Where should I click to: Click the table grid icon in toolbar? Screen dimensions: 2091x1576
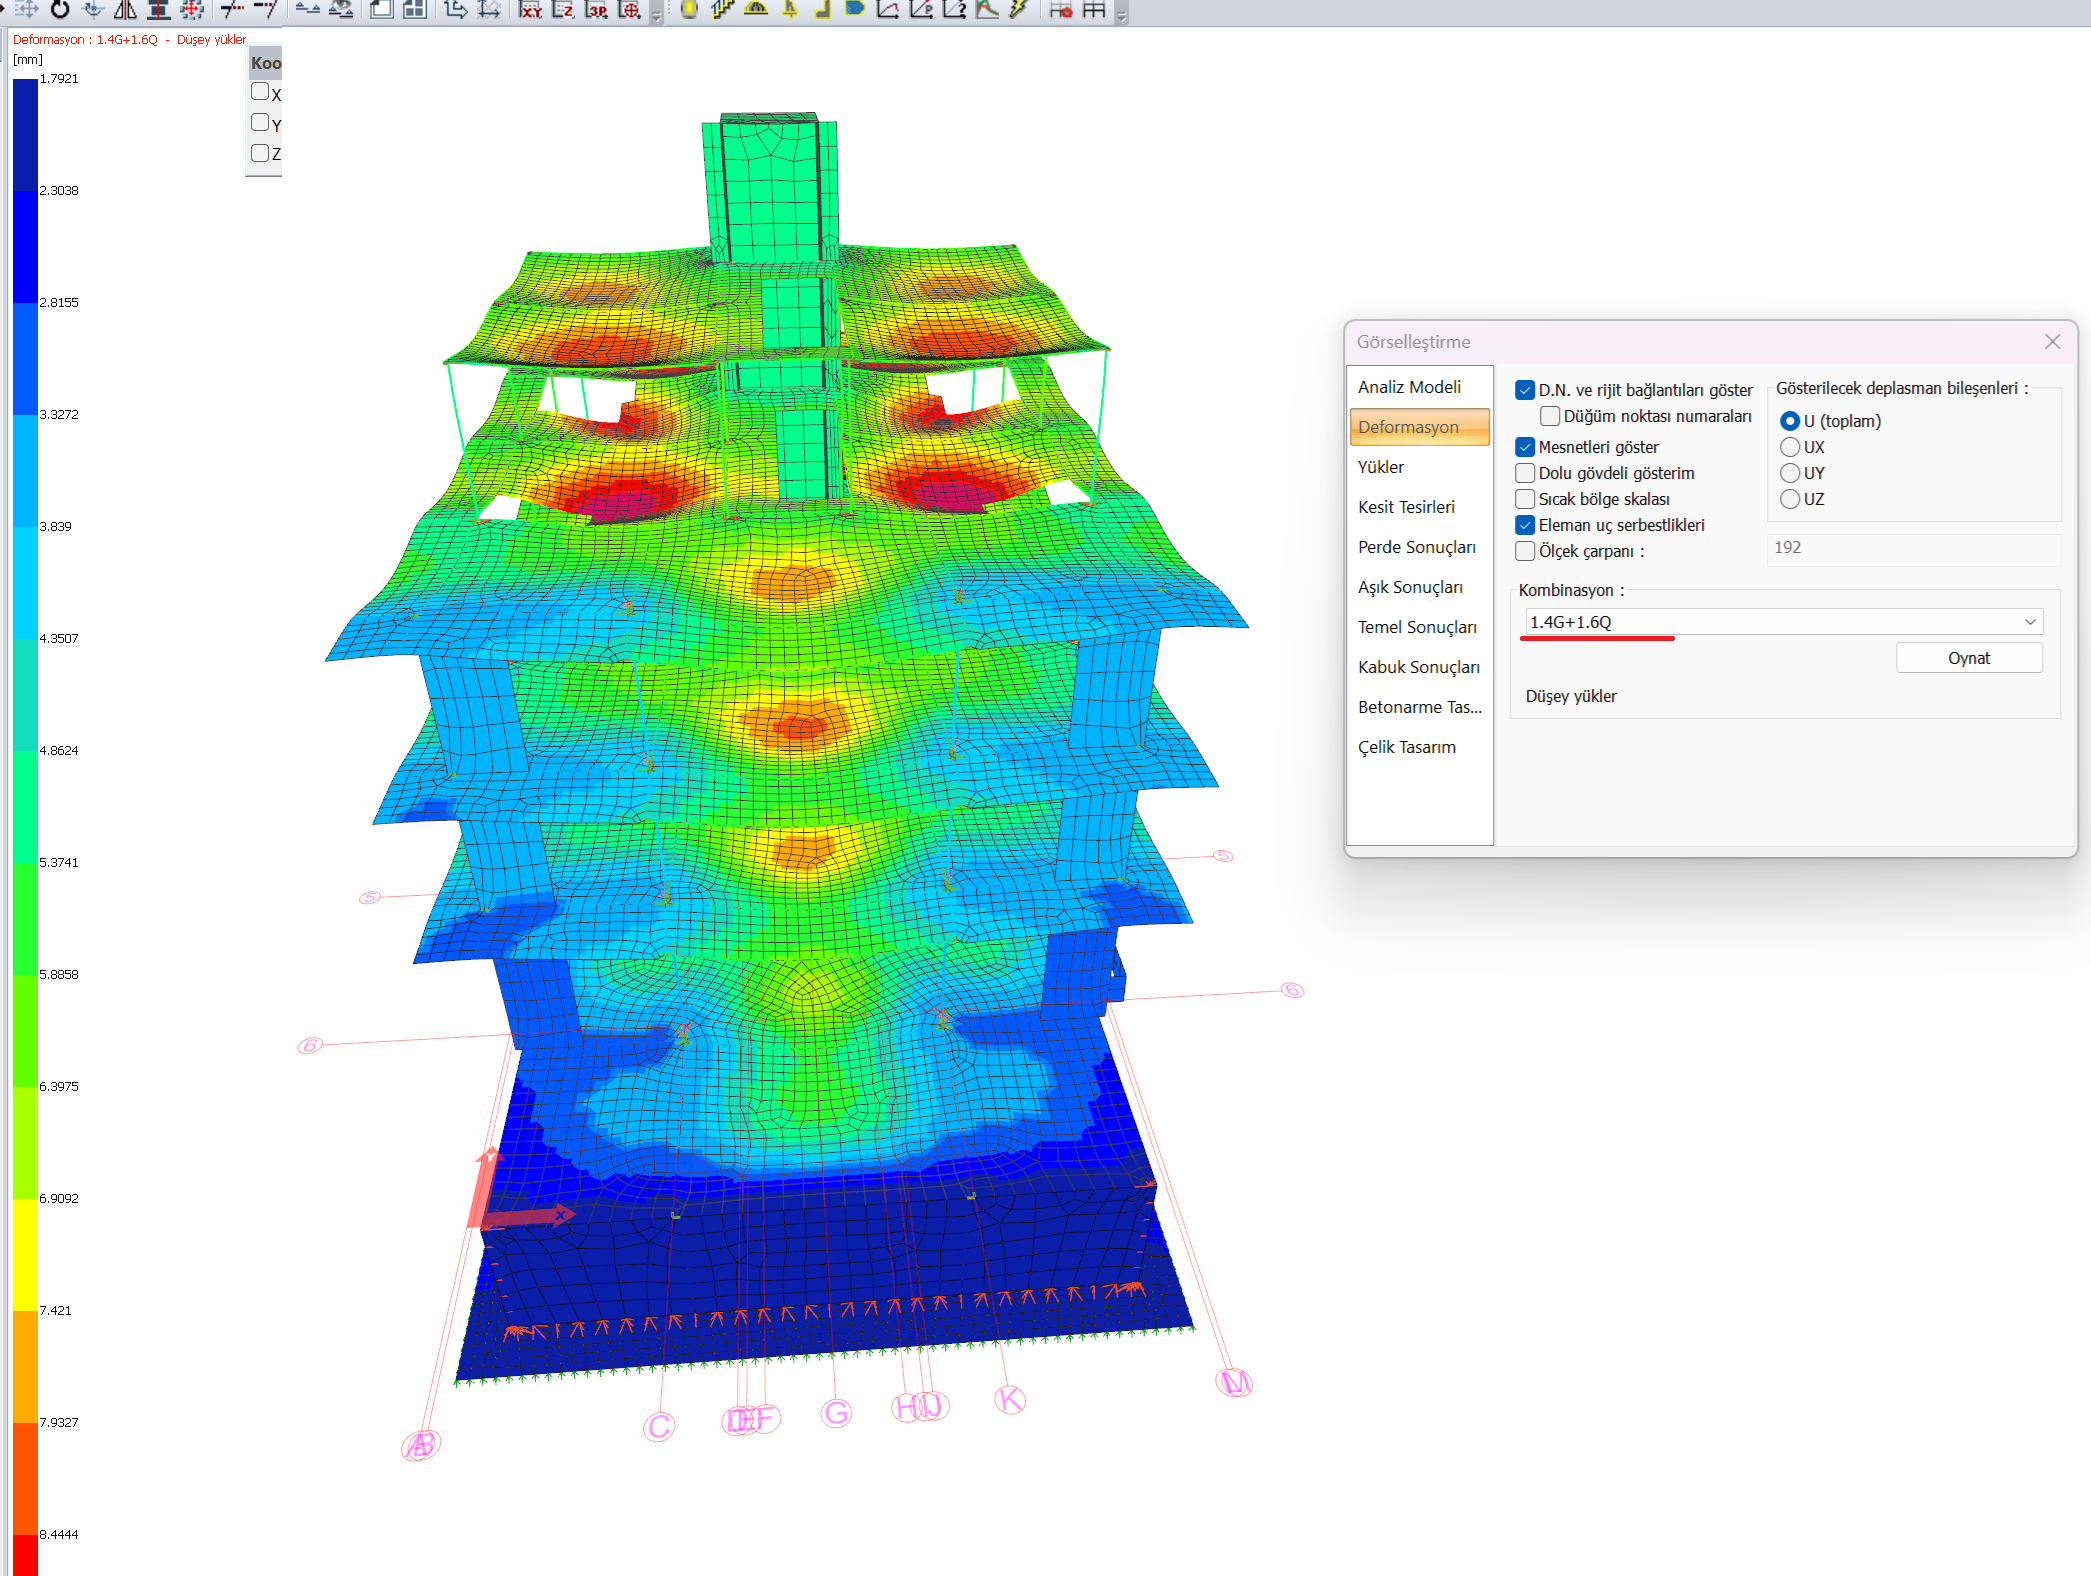pos(1094,10)
